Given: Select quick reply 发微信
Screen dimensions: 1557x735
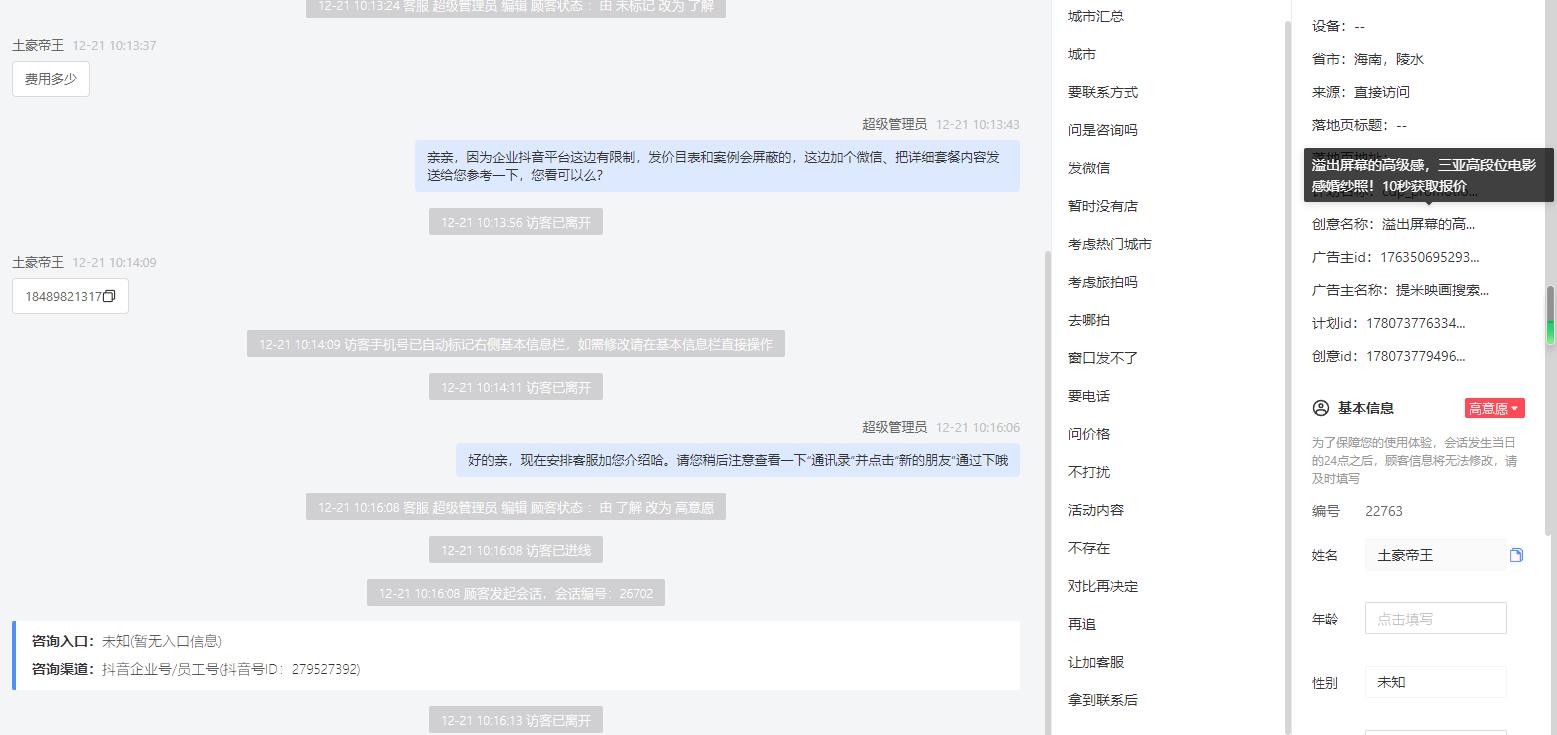Looking at the screenshot, I should 1089,168.
